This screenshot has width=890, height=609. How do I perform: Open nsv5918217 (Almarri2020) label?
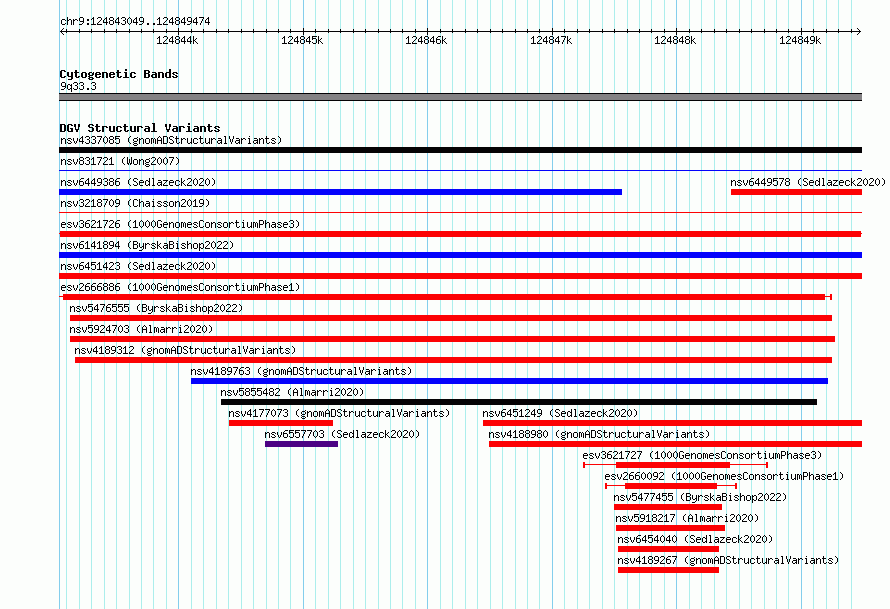click(687, 518)
